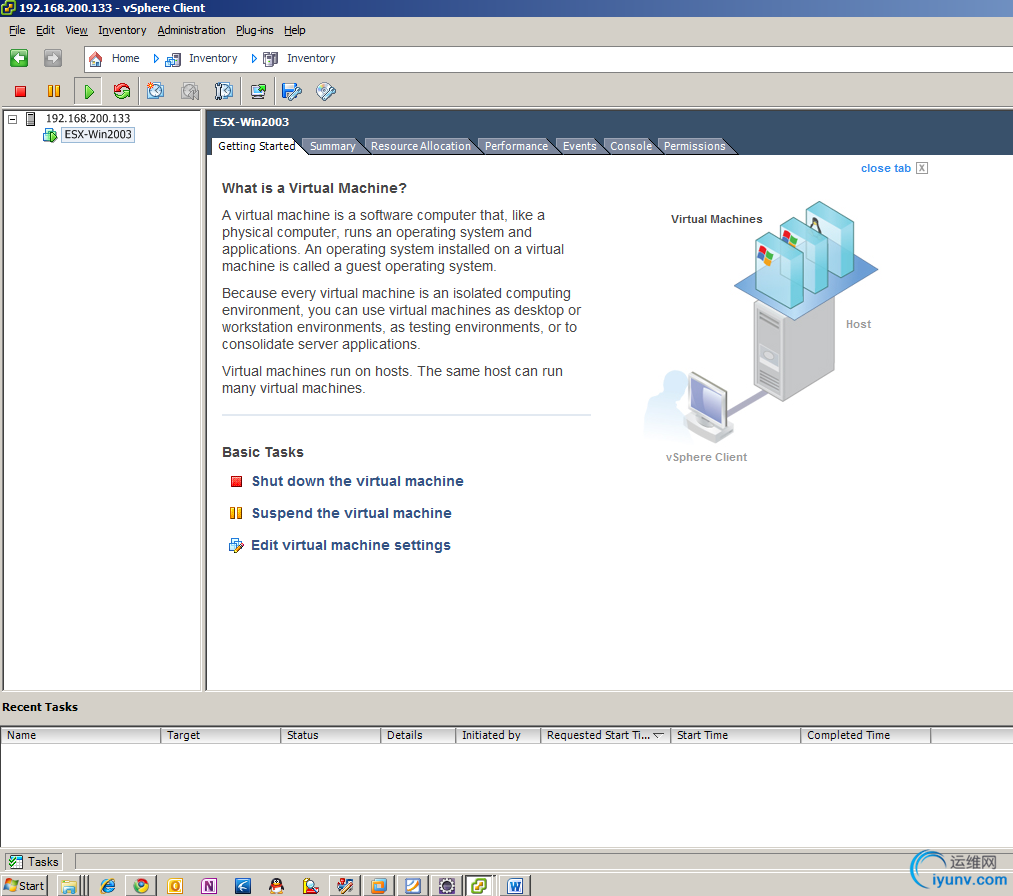This screenshot has height=896, width=1013.
Task: Suspend VM using the pause toolbar icon
Action: [x=54, y=91]
